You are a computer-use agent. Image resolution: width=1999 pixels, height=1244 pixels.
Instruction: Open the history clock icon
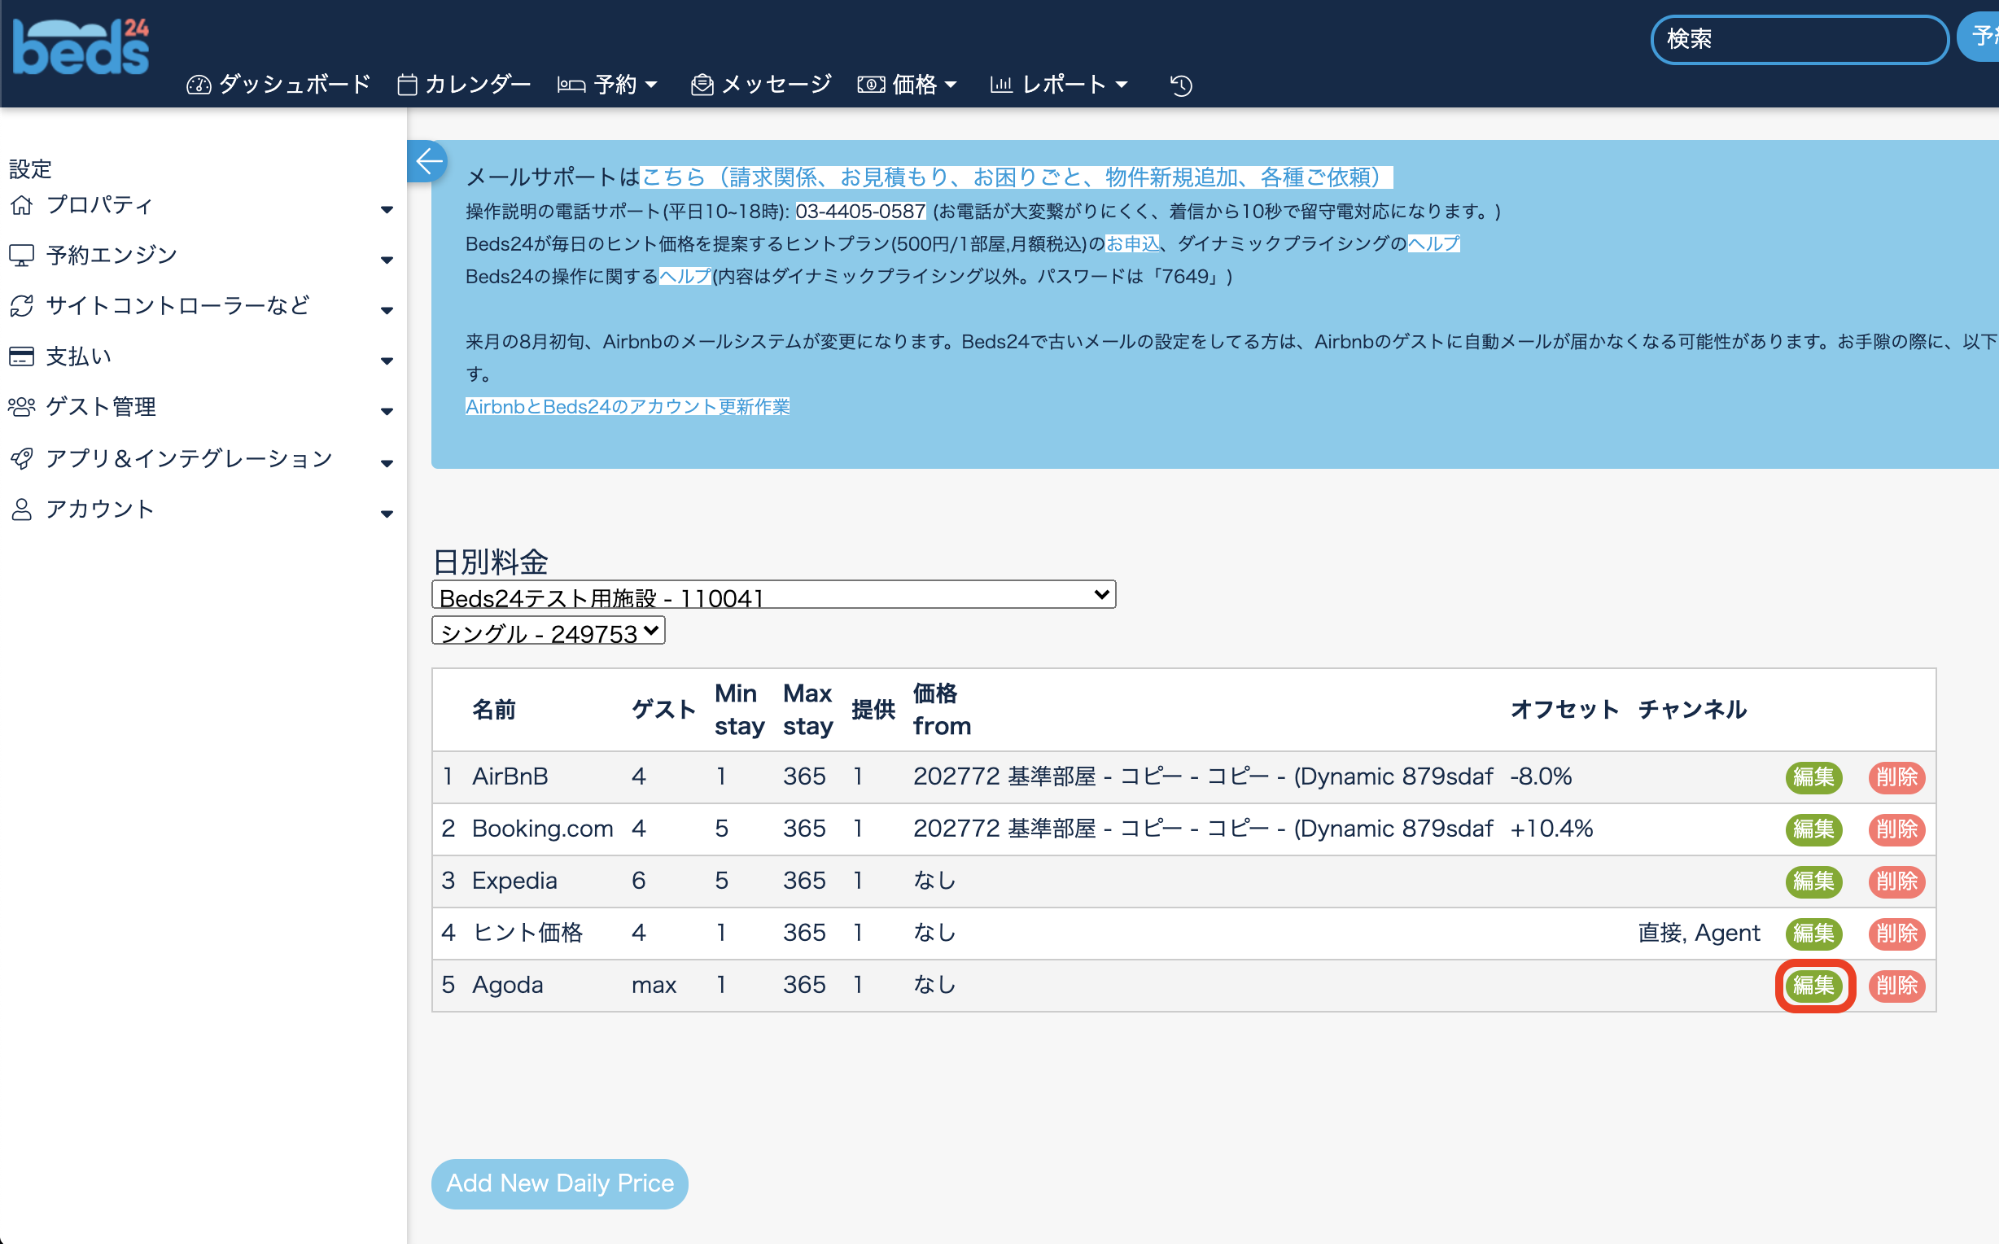pos(1181,85)
